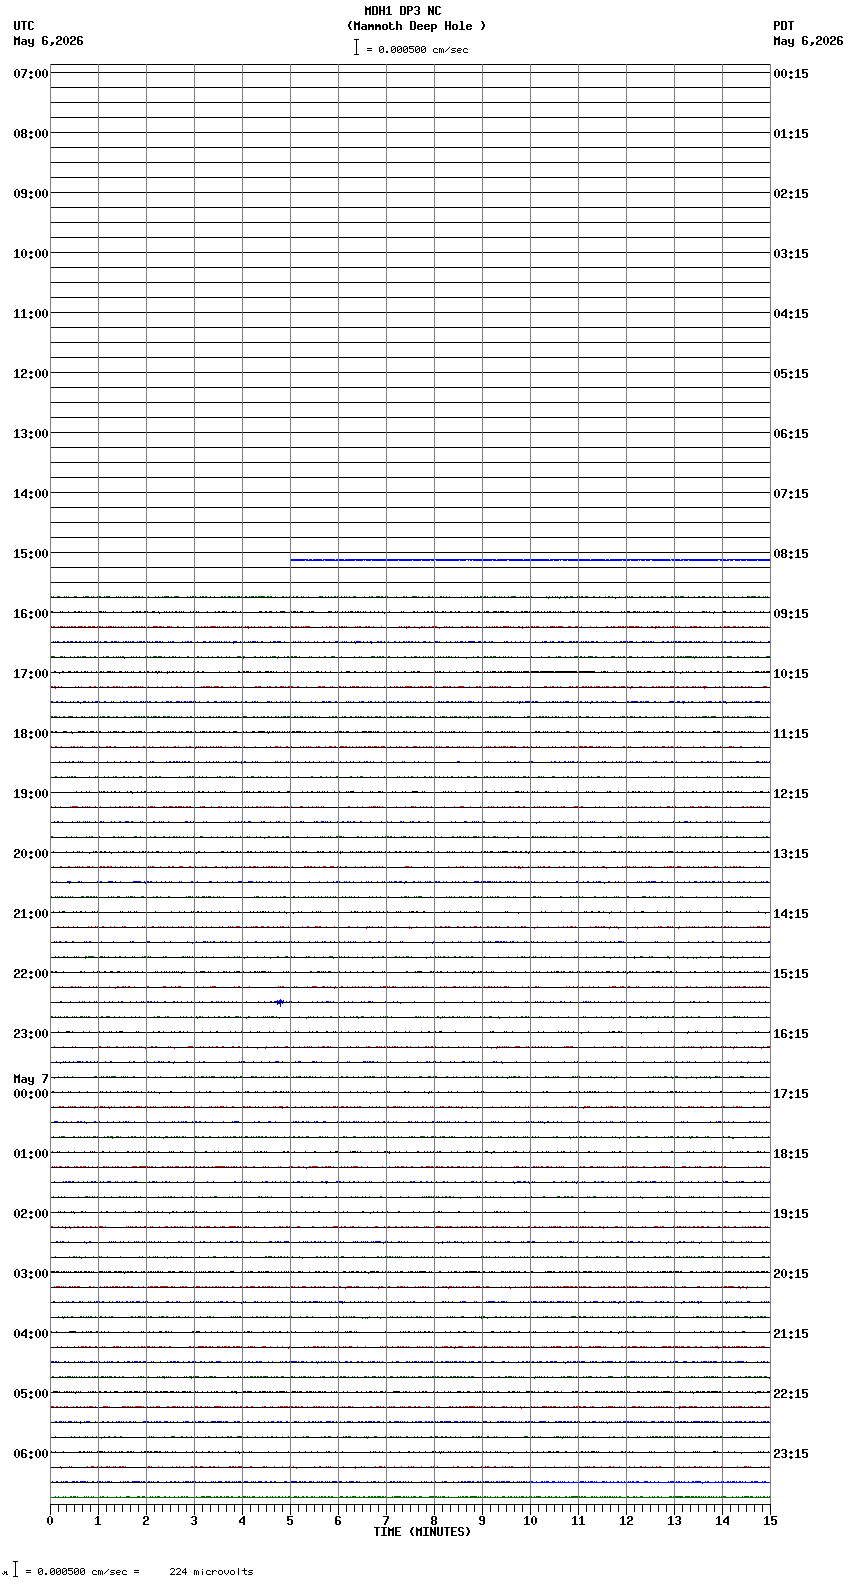Click the UTC time label '10:00'

click(30, 254)
